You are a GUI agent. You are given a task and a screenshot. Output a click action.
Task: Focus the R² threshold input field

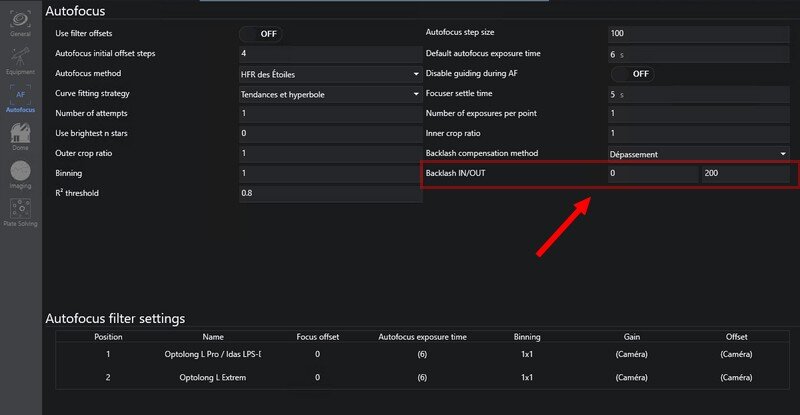coord(329,193)
